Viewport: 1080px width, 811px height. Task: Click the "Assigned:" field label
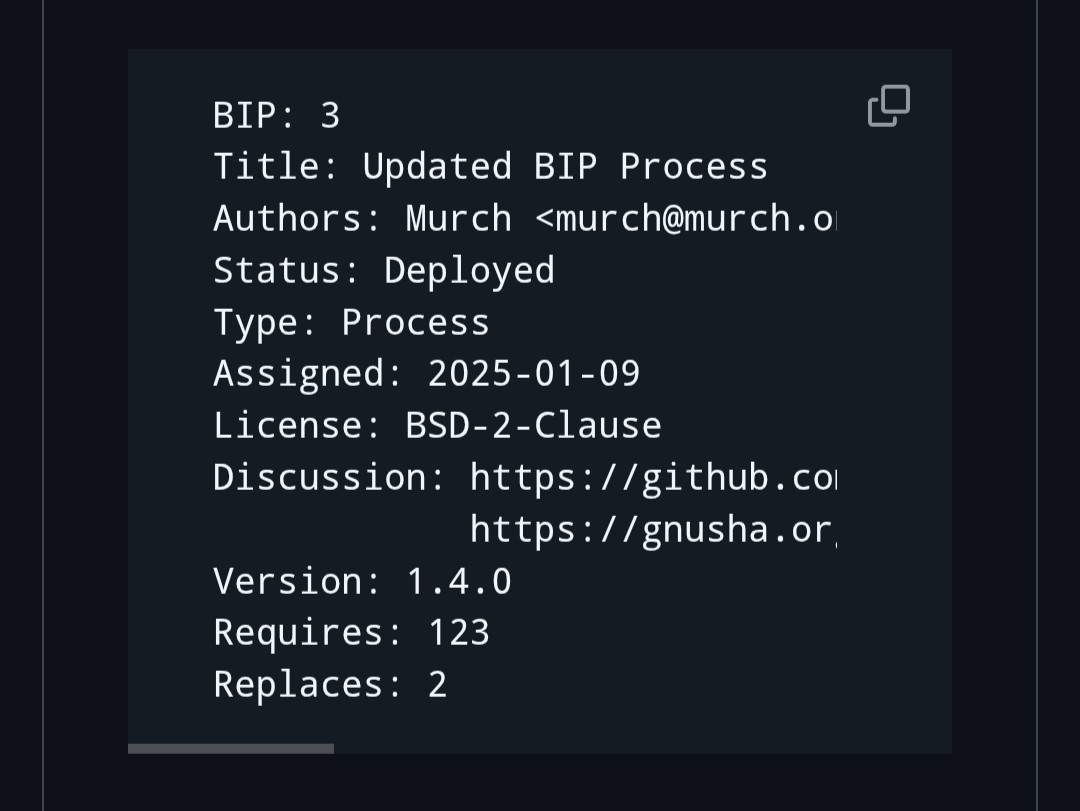point(308,373)
